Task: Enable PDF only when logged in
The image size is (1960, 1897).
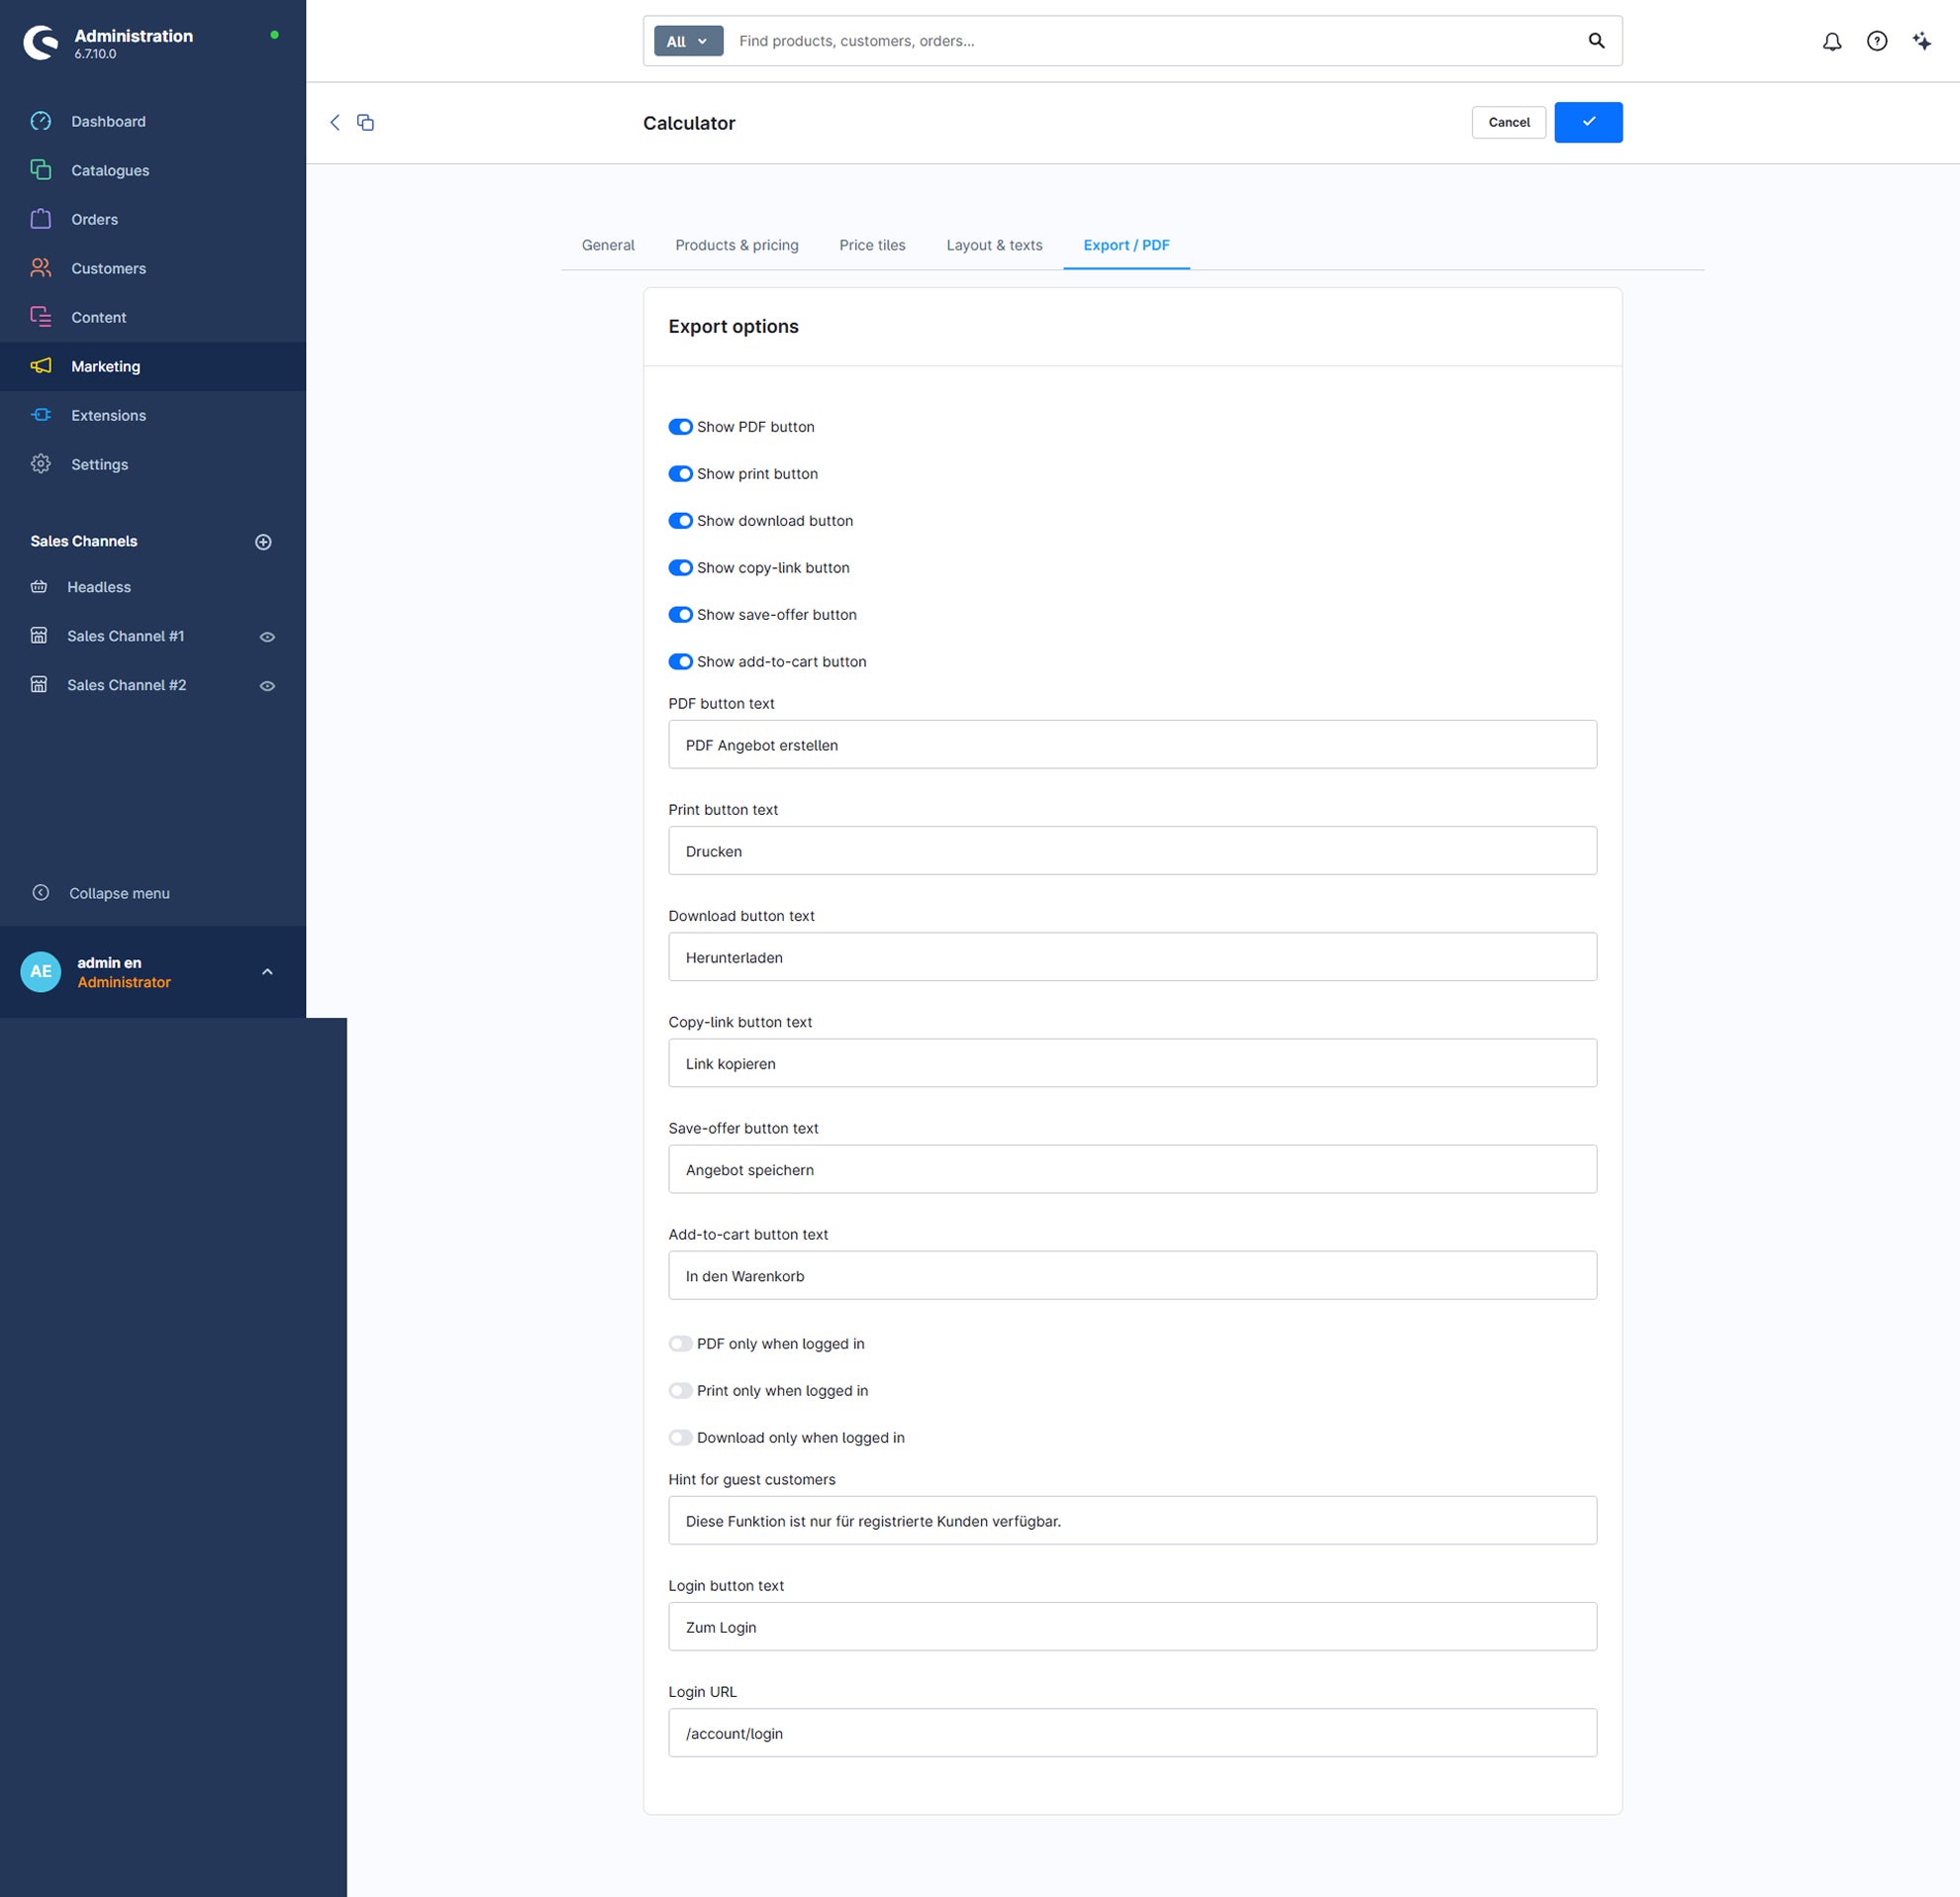Action: tap(680, 1344)
